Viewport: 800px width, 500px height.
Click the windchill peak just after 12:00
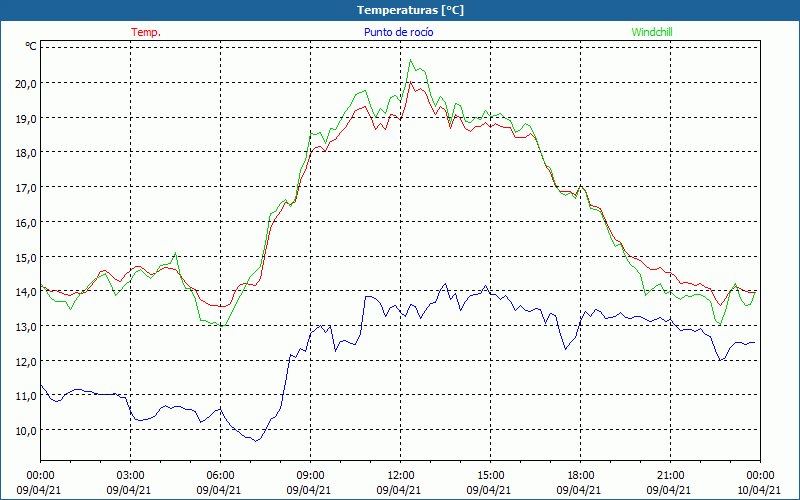coord(411,60)
